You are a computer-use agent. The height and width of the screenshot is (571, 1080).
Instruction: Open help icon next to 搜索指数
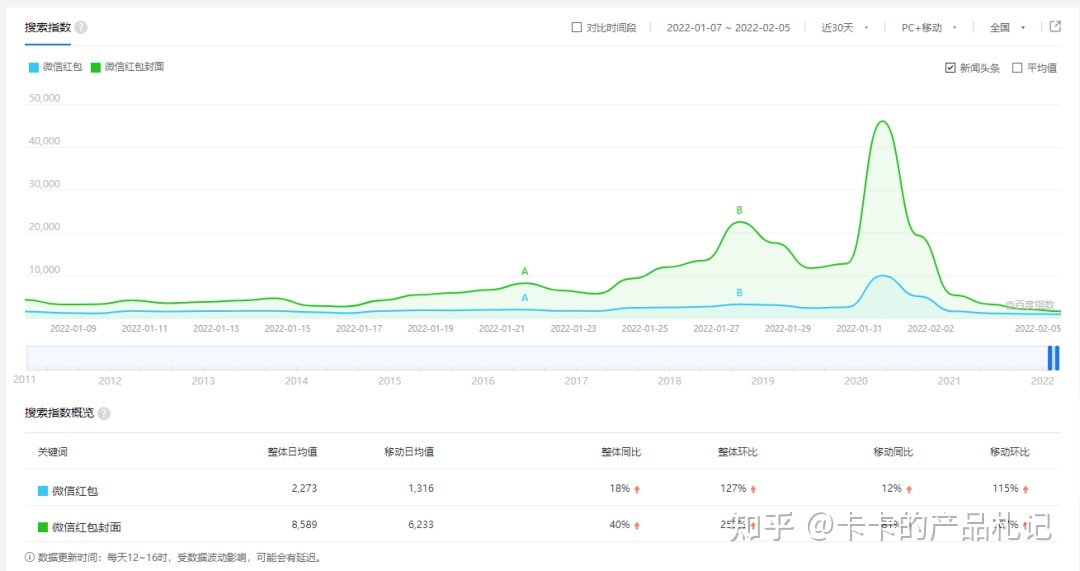tap(81, 28)
